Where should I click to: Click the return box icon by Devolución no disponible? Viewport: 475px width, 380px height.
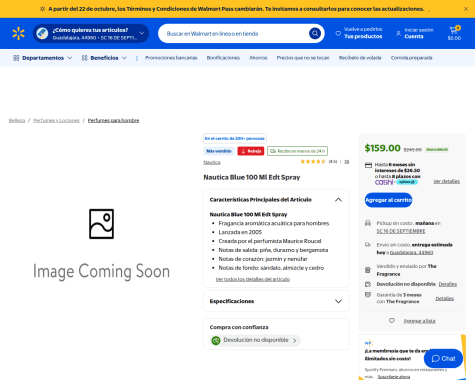pyautogui.click(x=368, y=284)
